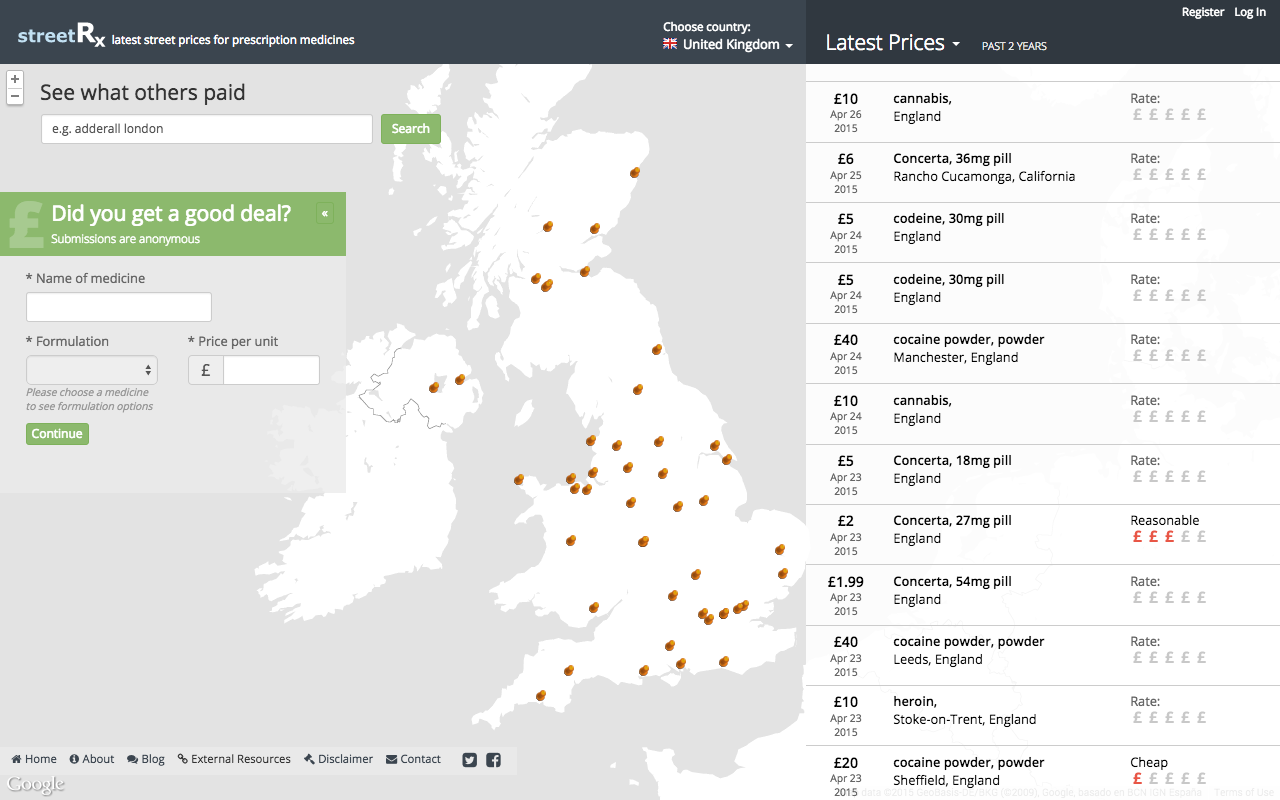Open the Twitter icon link
The image size is (1280, 800).
[470, 760]
